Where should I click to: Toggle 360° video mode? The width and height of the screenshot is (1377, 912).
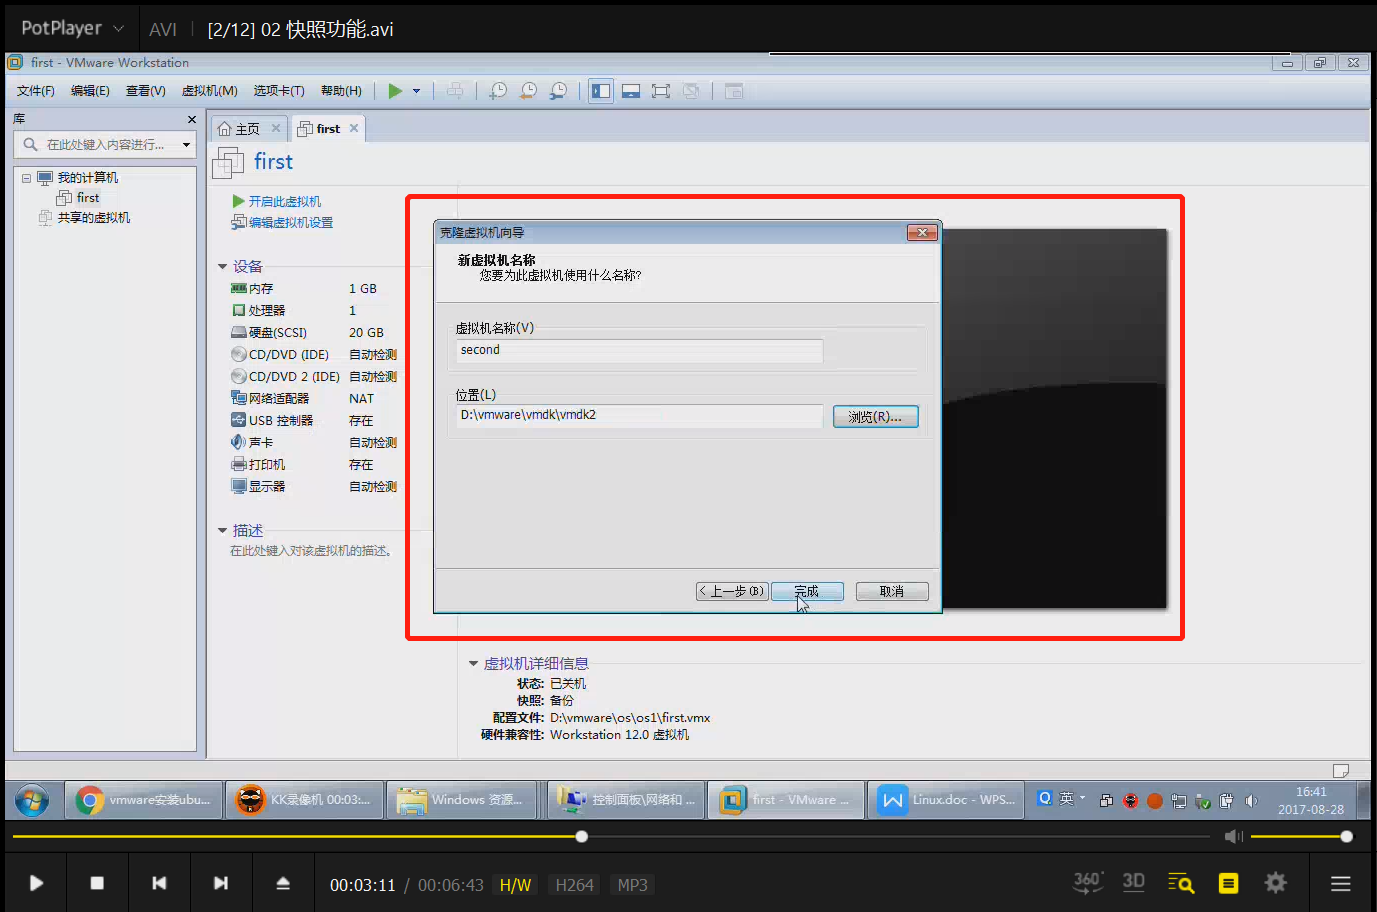[1088, 882]
